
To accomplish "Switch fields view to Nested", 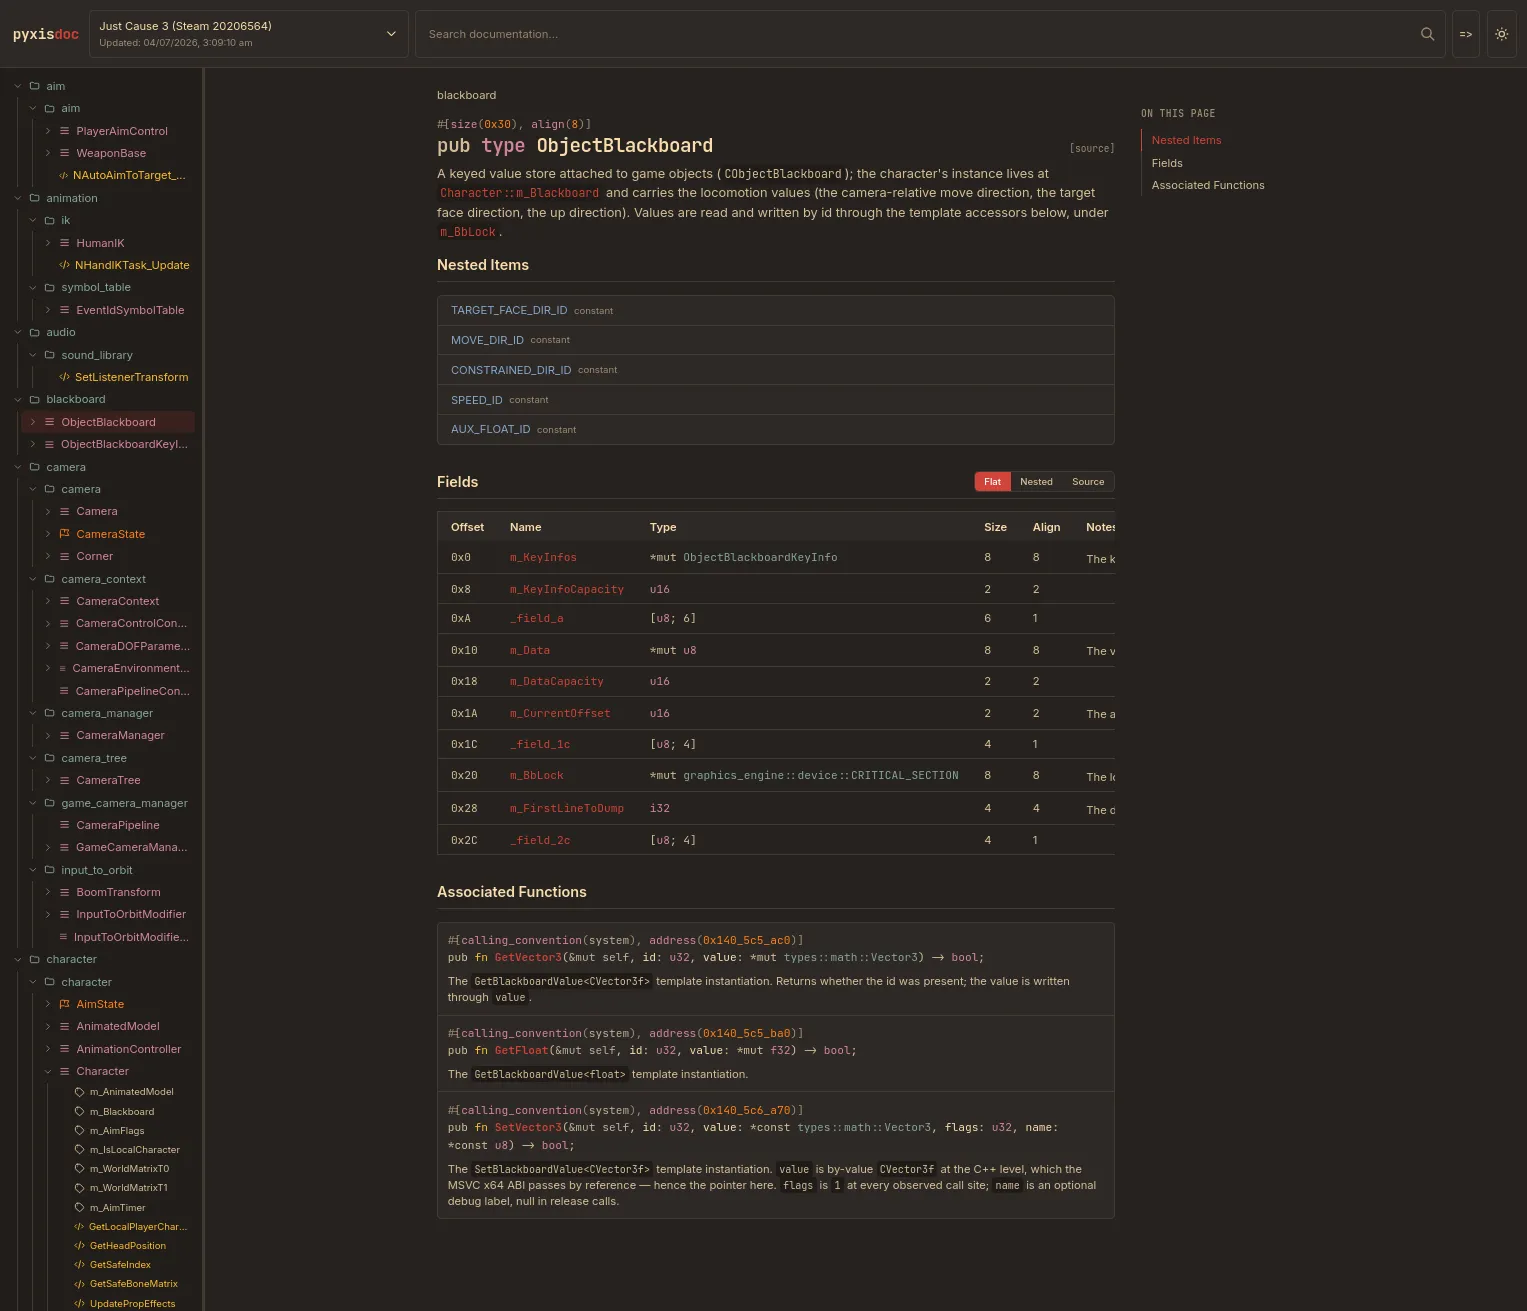I will point(1036,482).
